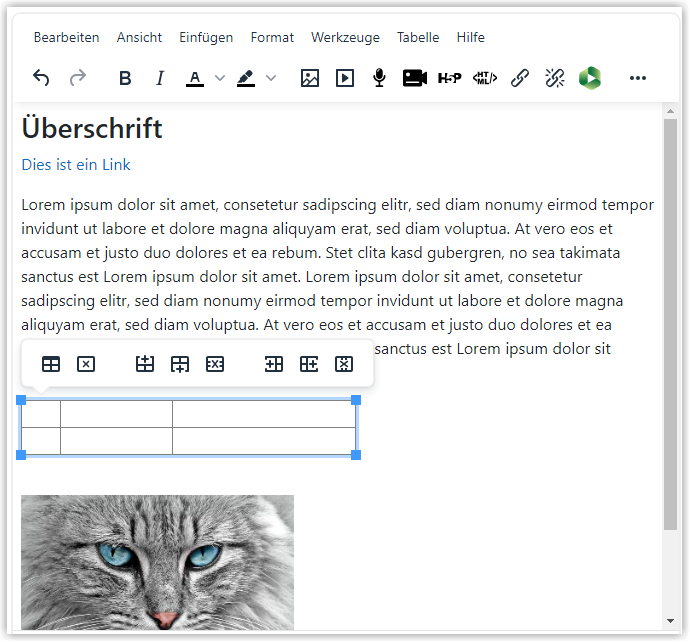Click the Undo arrow icon
This screenshot has height=642, width=690.
pos(41,78)
